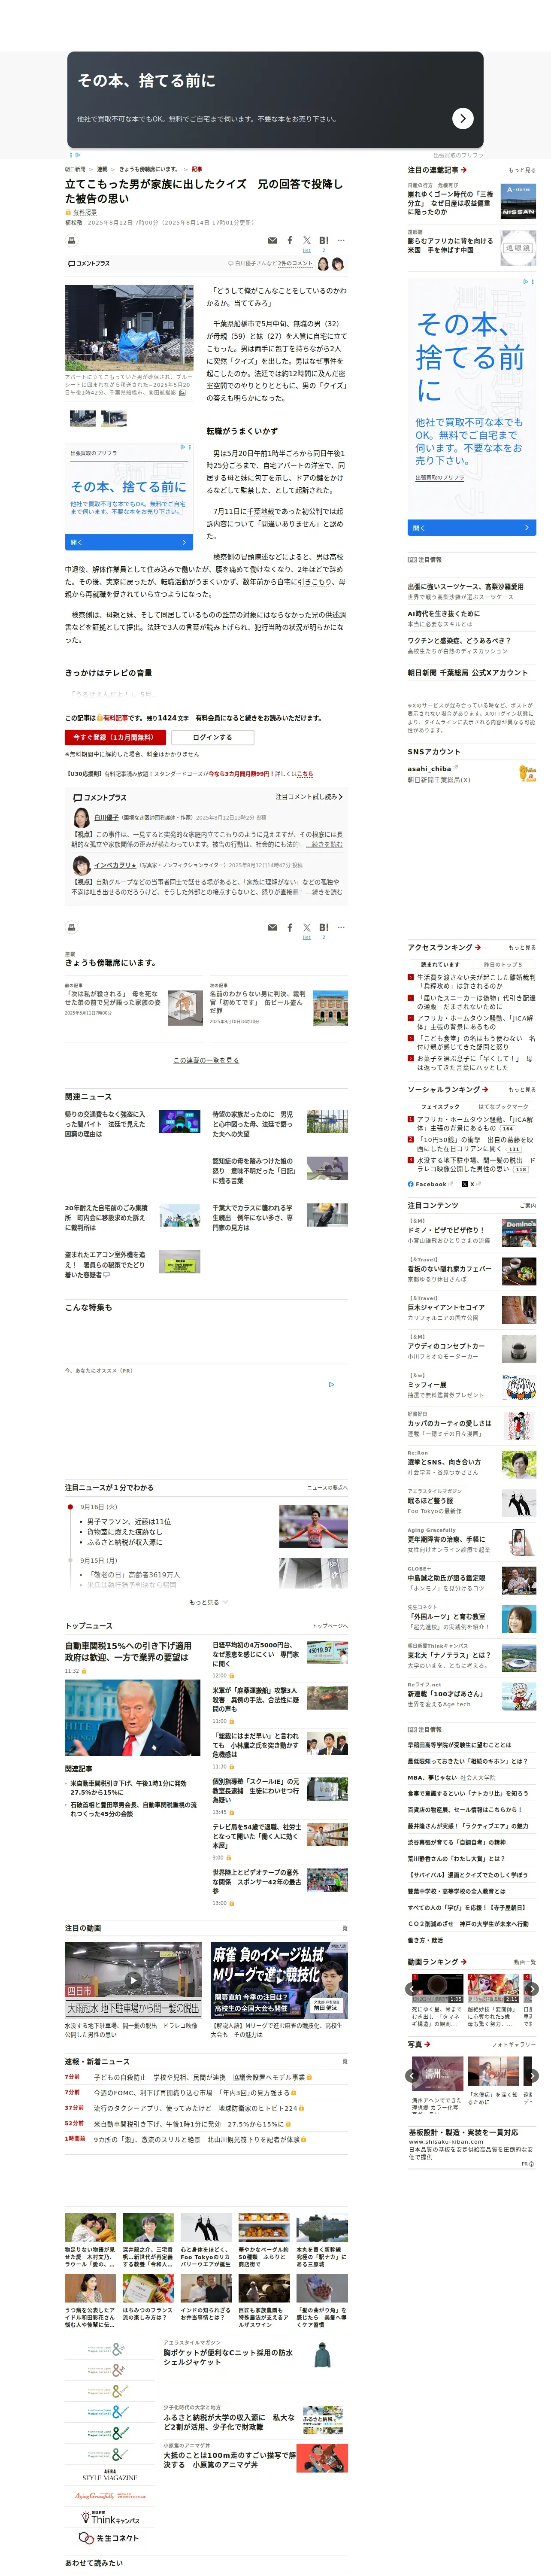Open 連載 breadcrumb link

[x=102, y=169]
